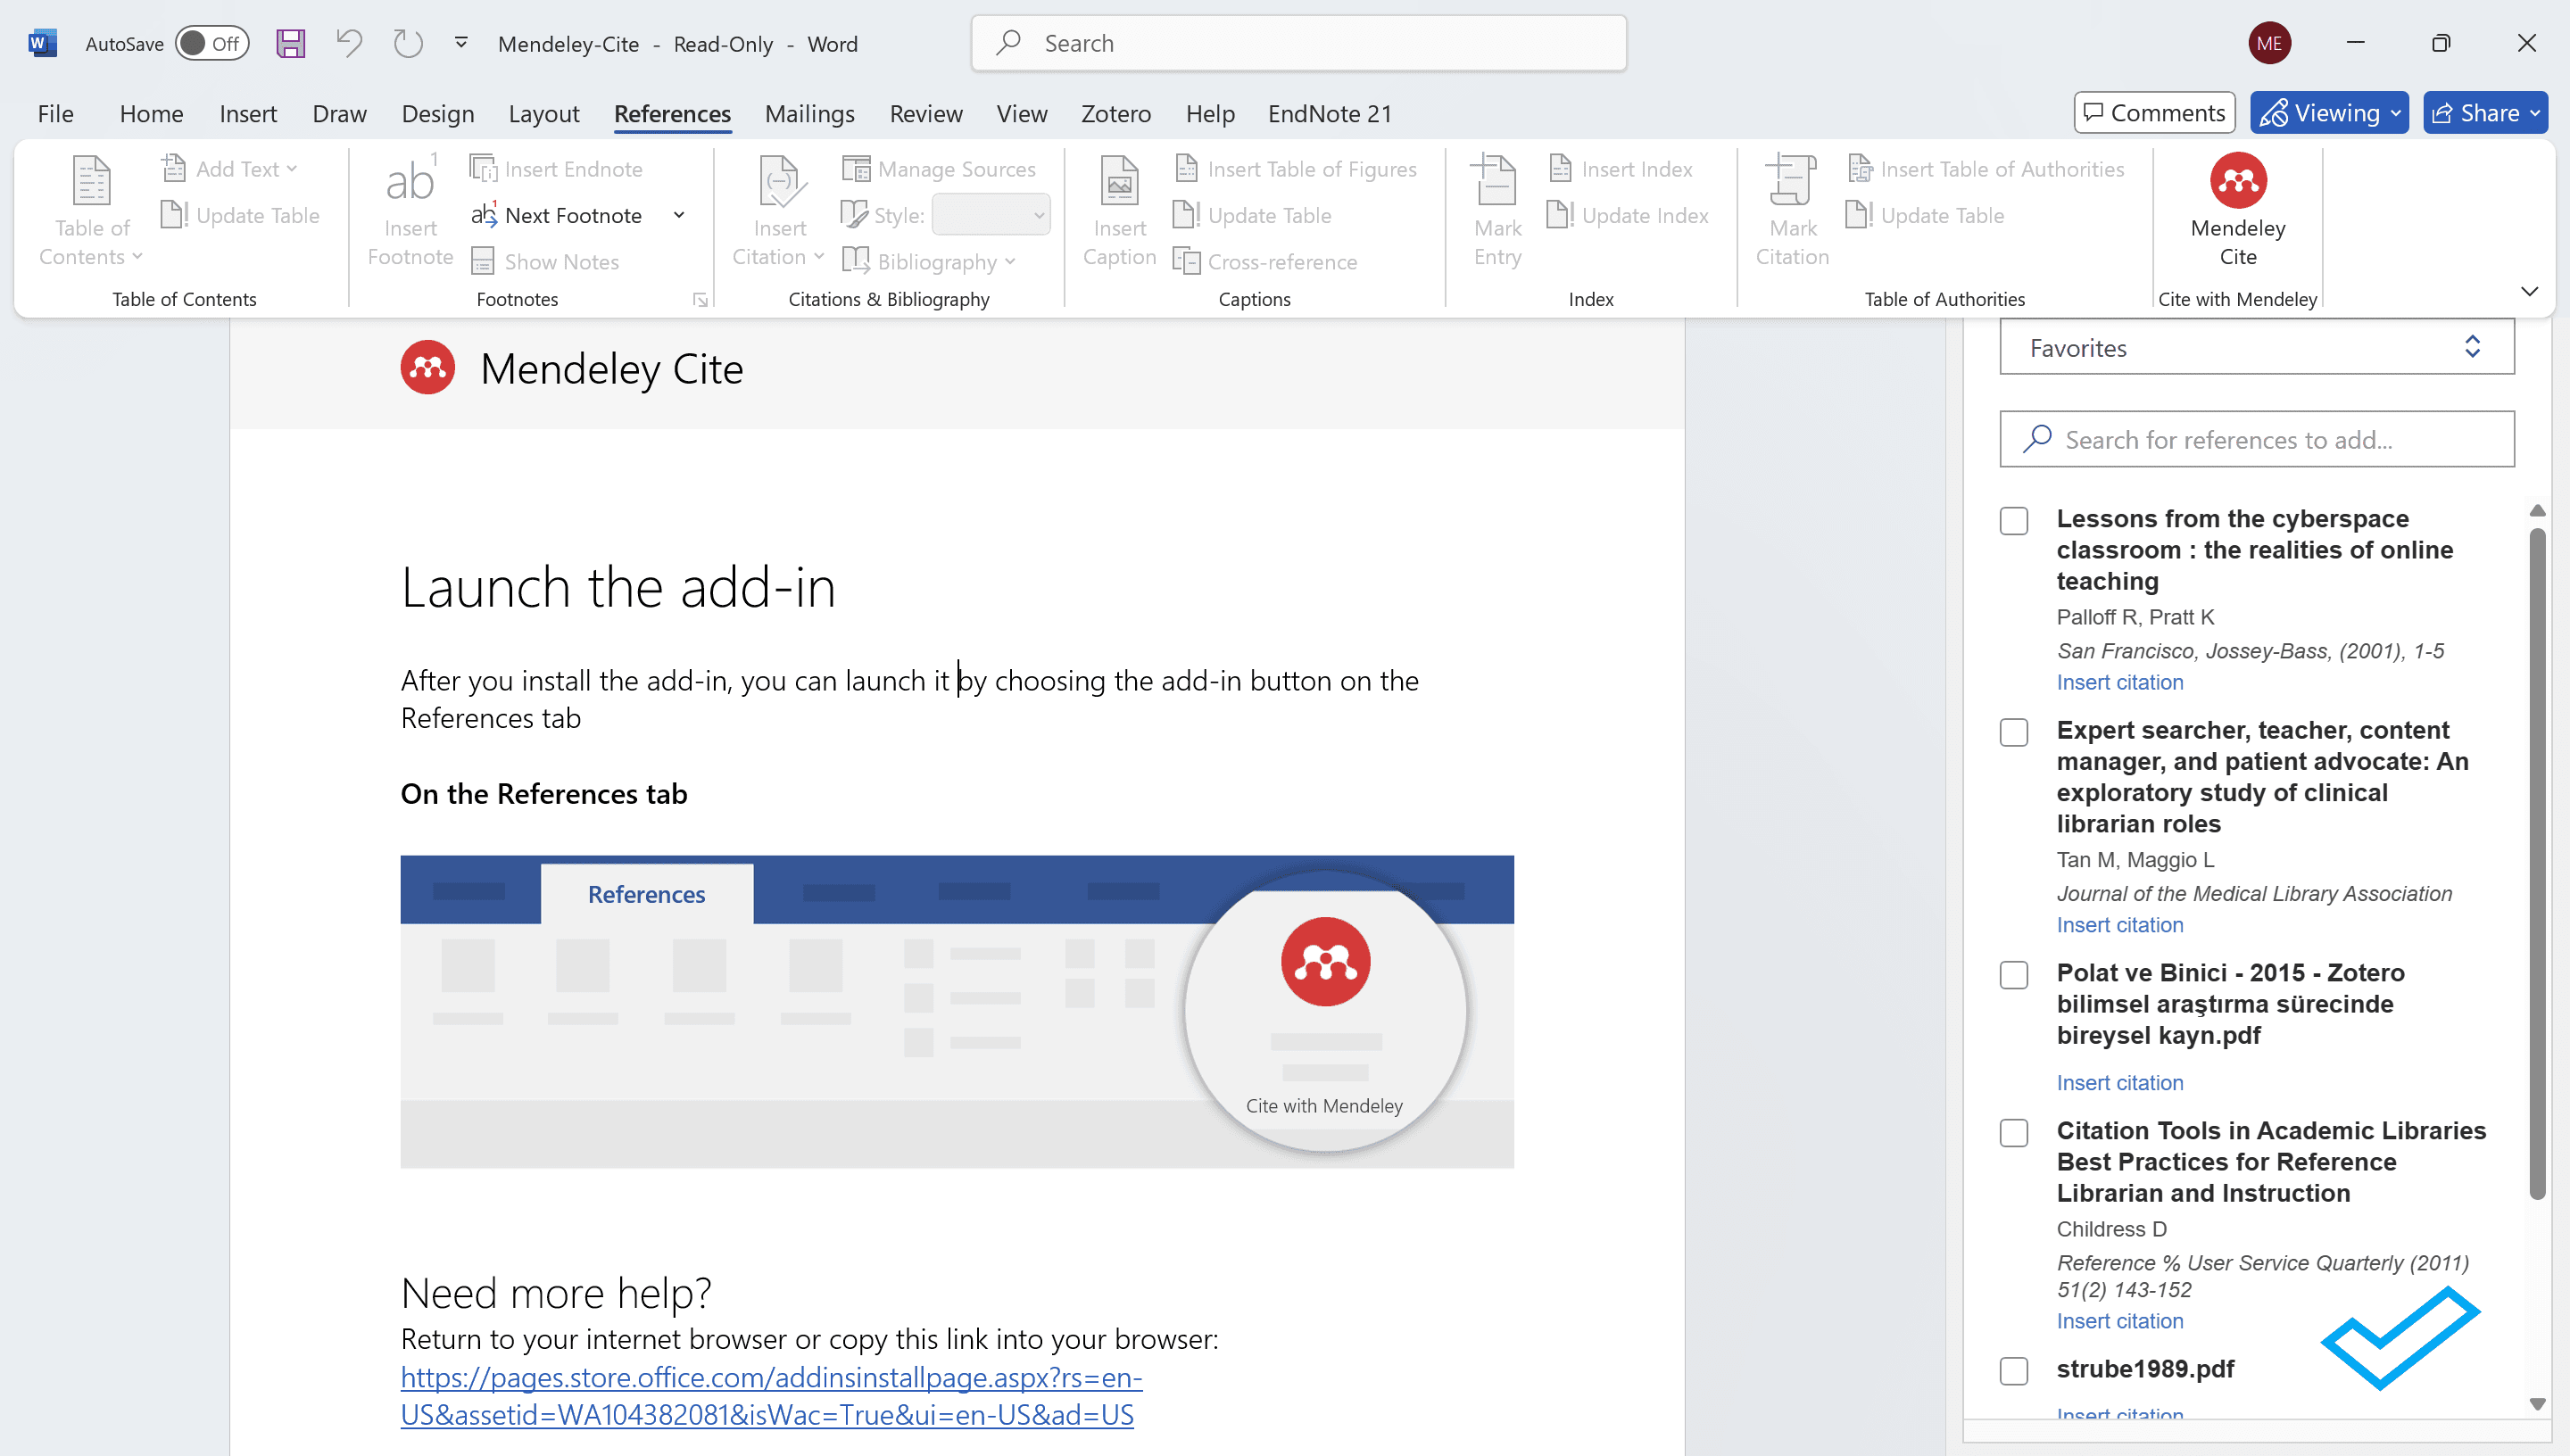
Task: Click the 'On the References tab' subheading
Action: click(x=544, y=794)
